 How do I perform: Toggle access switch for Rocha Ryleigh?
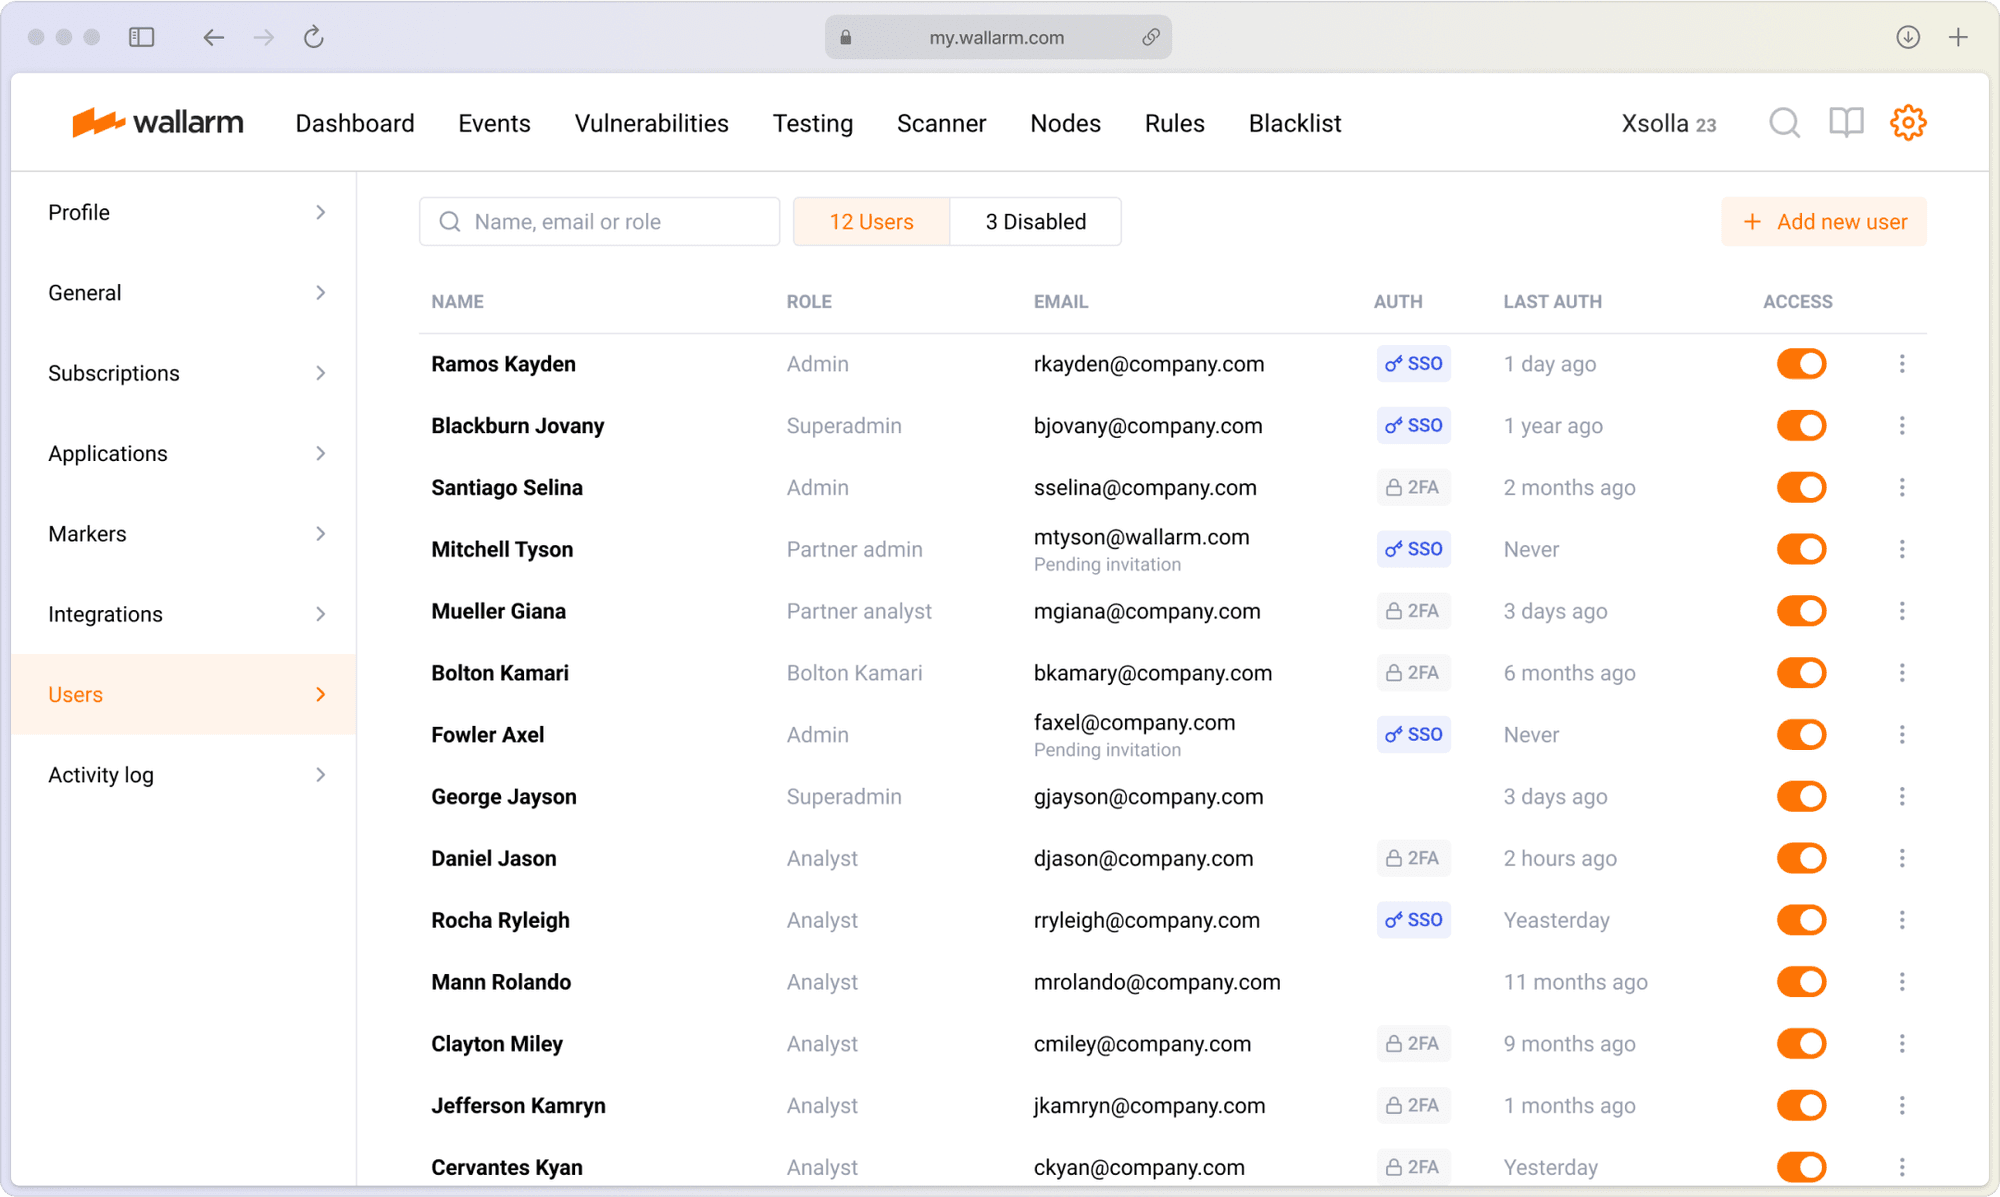click(1801, 920)
